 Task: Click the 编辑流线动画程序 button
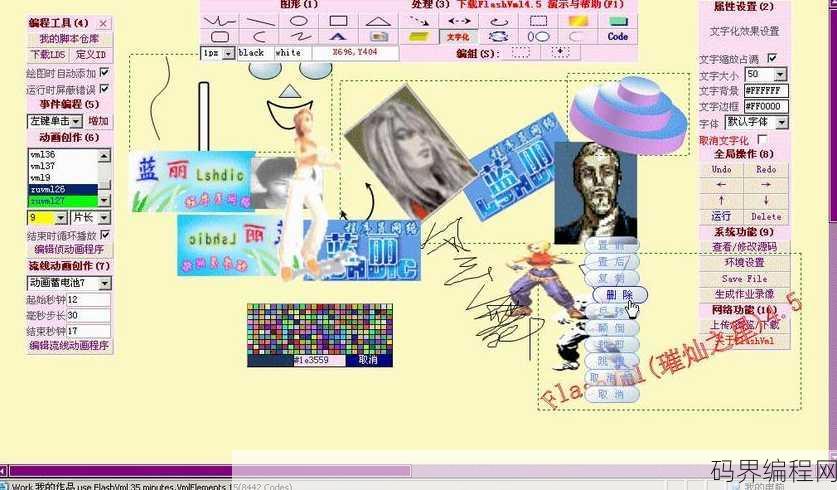click(x=69, y=345)
